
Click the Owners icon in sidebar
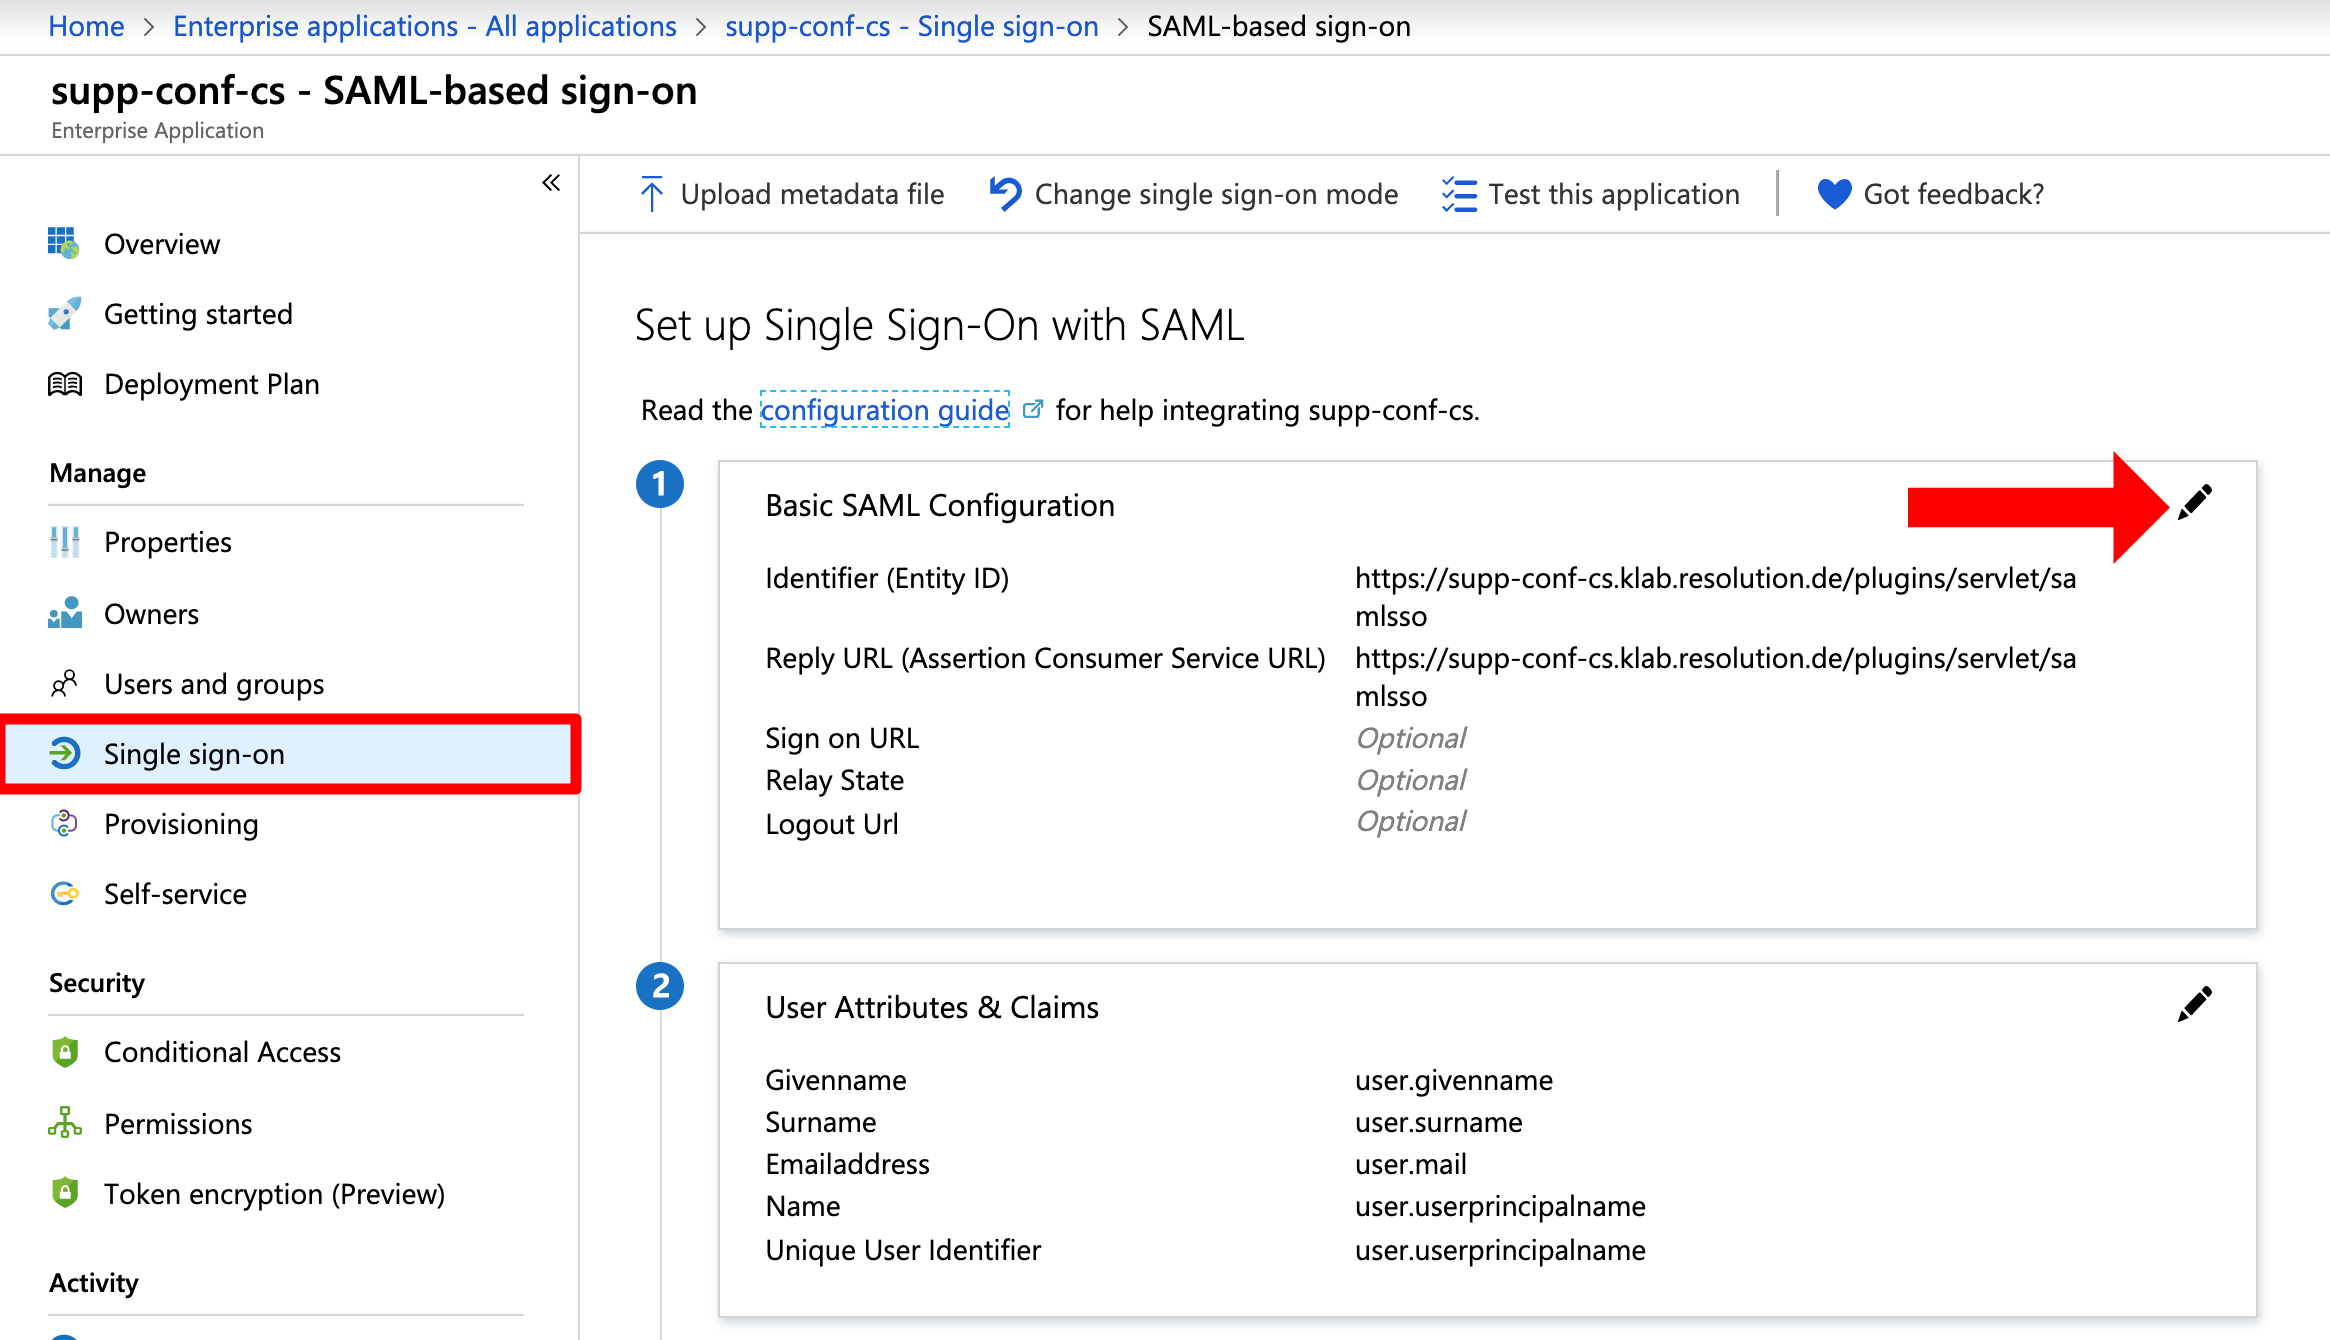point(64,613)
